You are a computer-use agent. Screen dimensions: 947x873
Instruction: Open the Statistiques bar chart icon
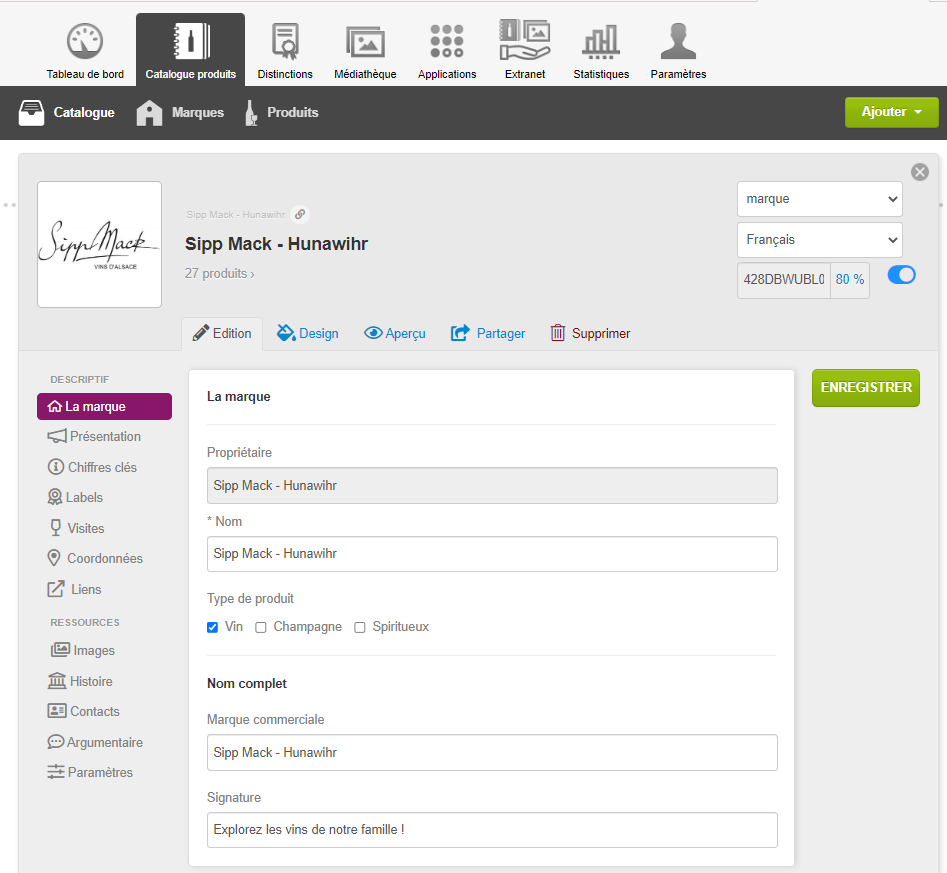[601, 42]
